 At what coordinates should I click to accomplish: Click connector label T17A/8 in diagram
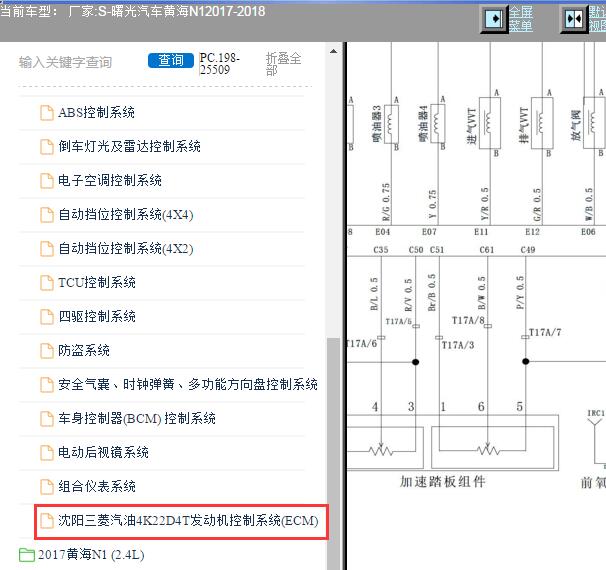468,320
